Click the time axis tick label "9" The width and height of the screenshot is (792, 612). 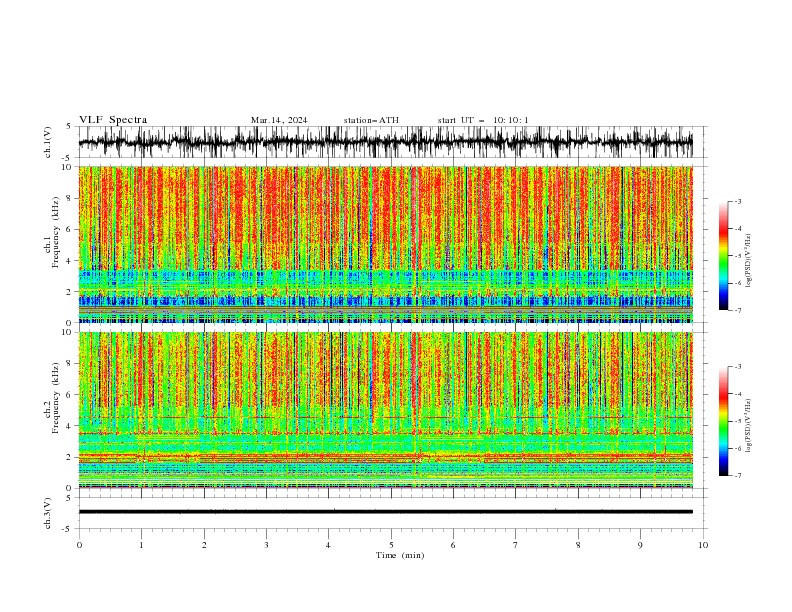pos(640,545)
